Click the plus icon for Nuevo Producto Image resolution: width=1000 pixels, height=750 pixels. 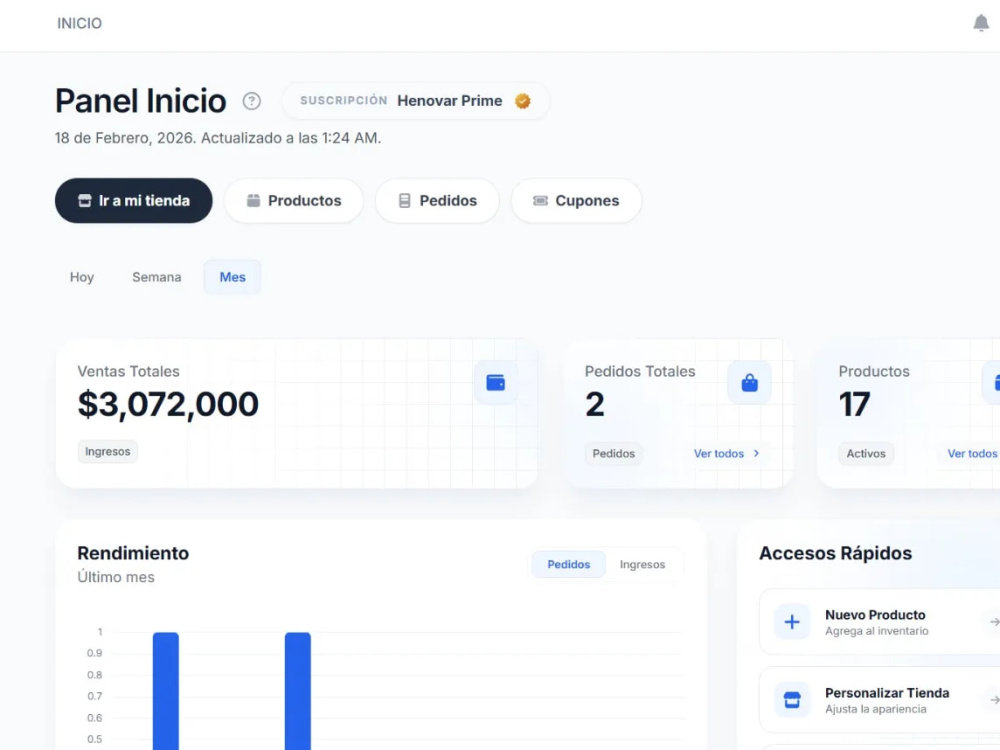pos(791,622)
